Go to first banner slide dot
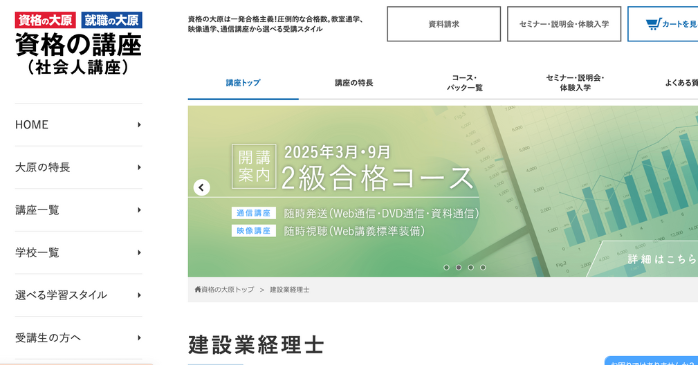The image size is (698, 365). tap(446, 268)
